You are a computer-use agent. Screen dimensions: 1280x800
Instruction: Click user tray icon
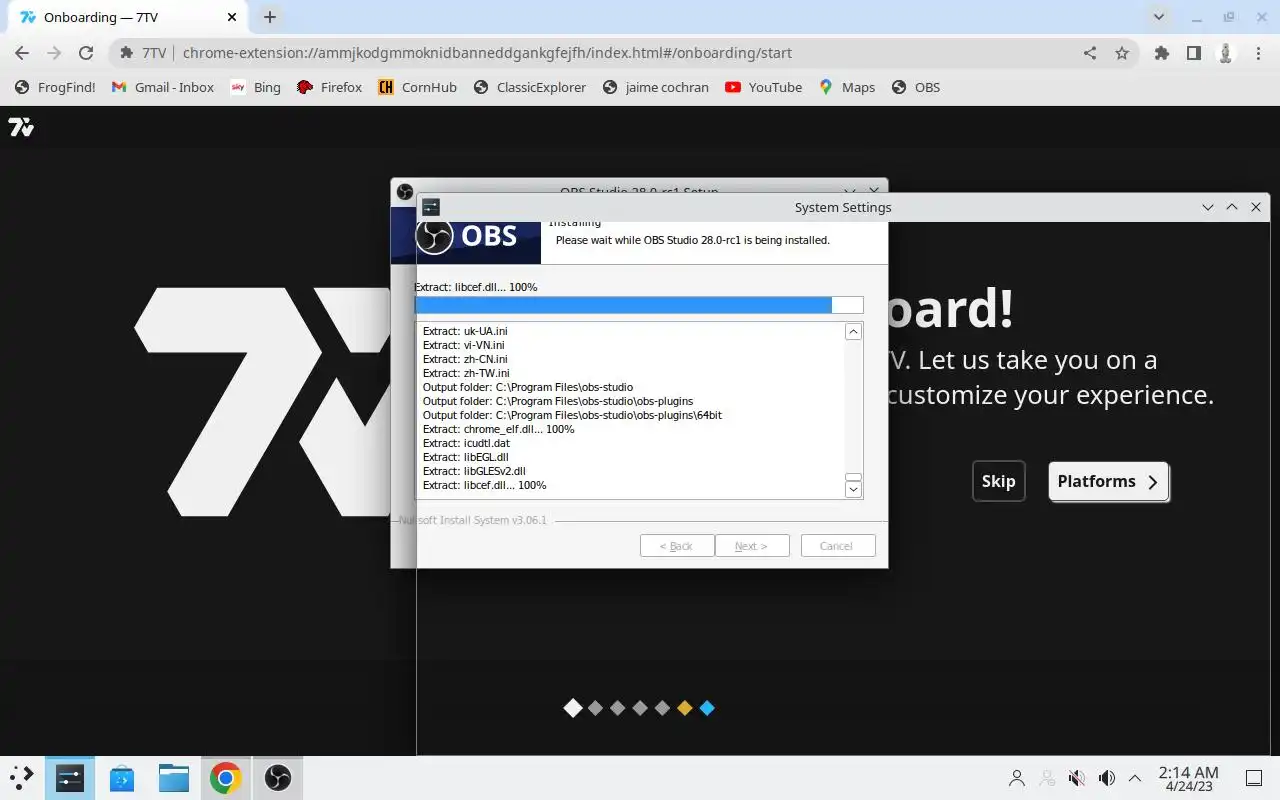click(1017, 777)
